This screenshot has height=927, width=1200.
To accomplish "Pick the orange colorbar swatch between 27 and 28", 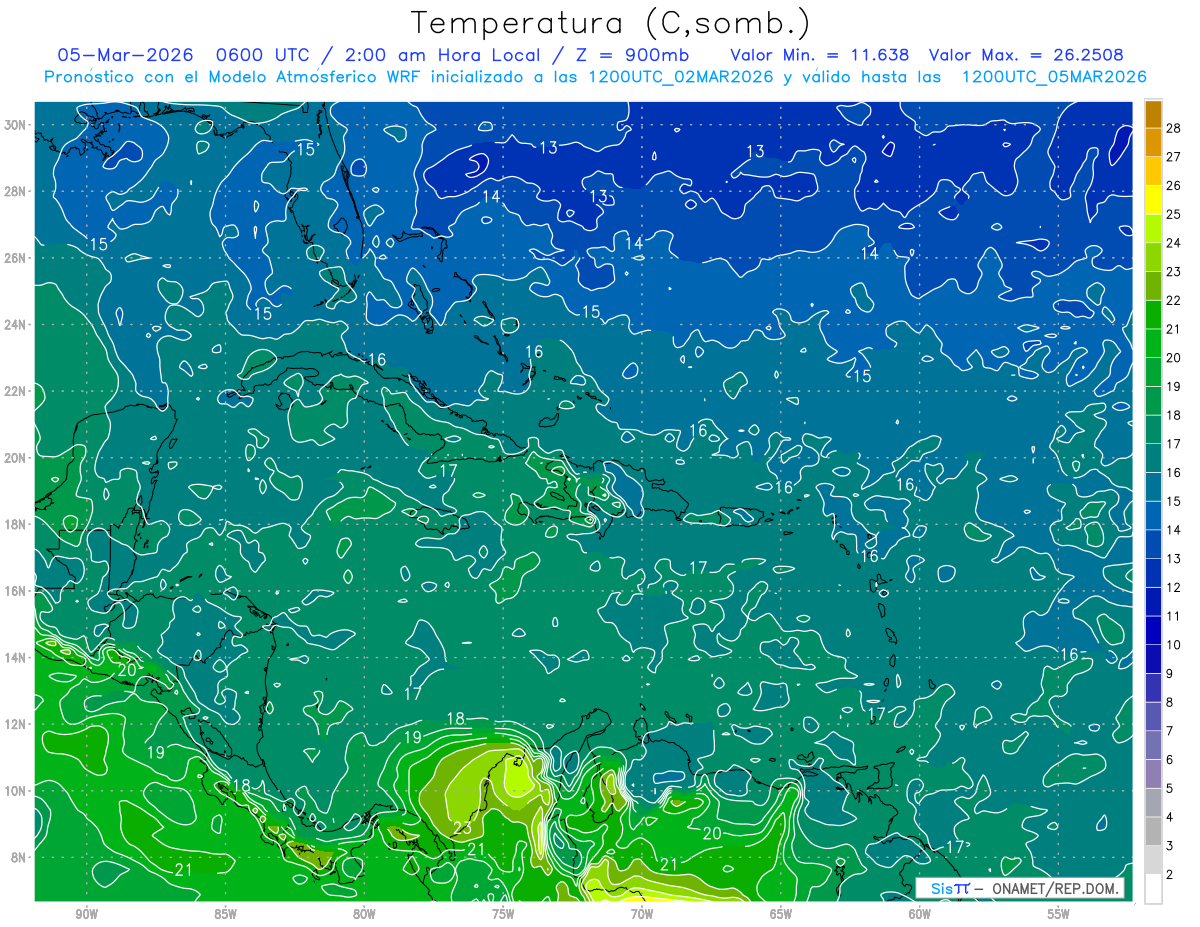I will click(x=1153, y=143).
